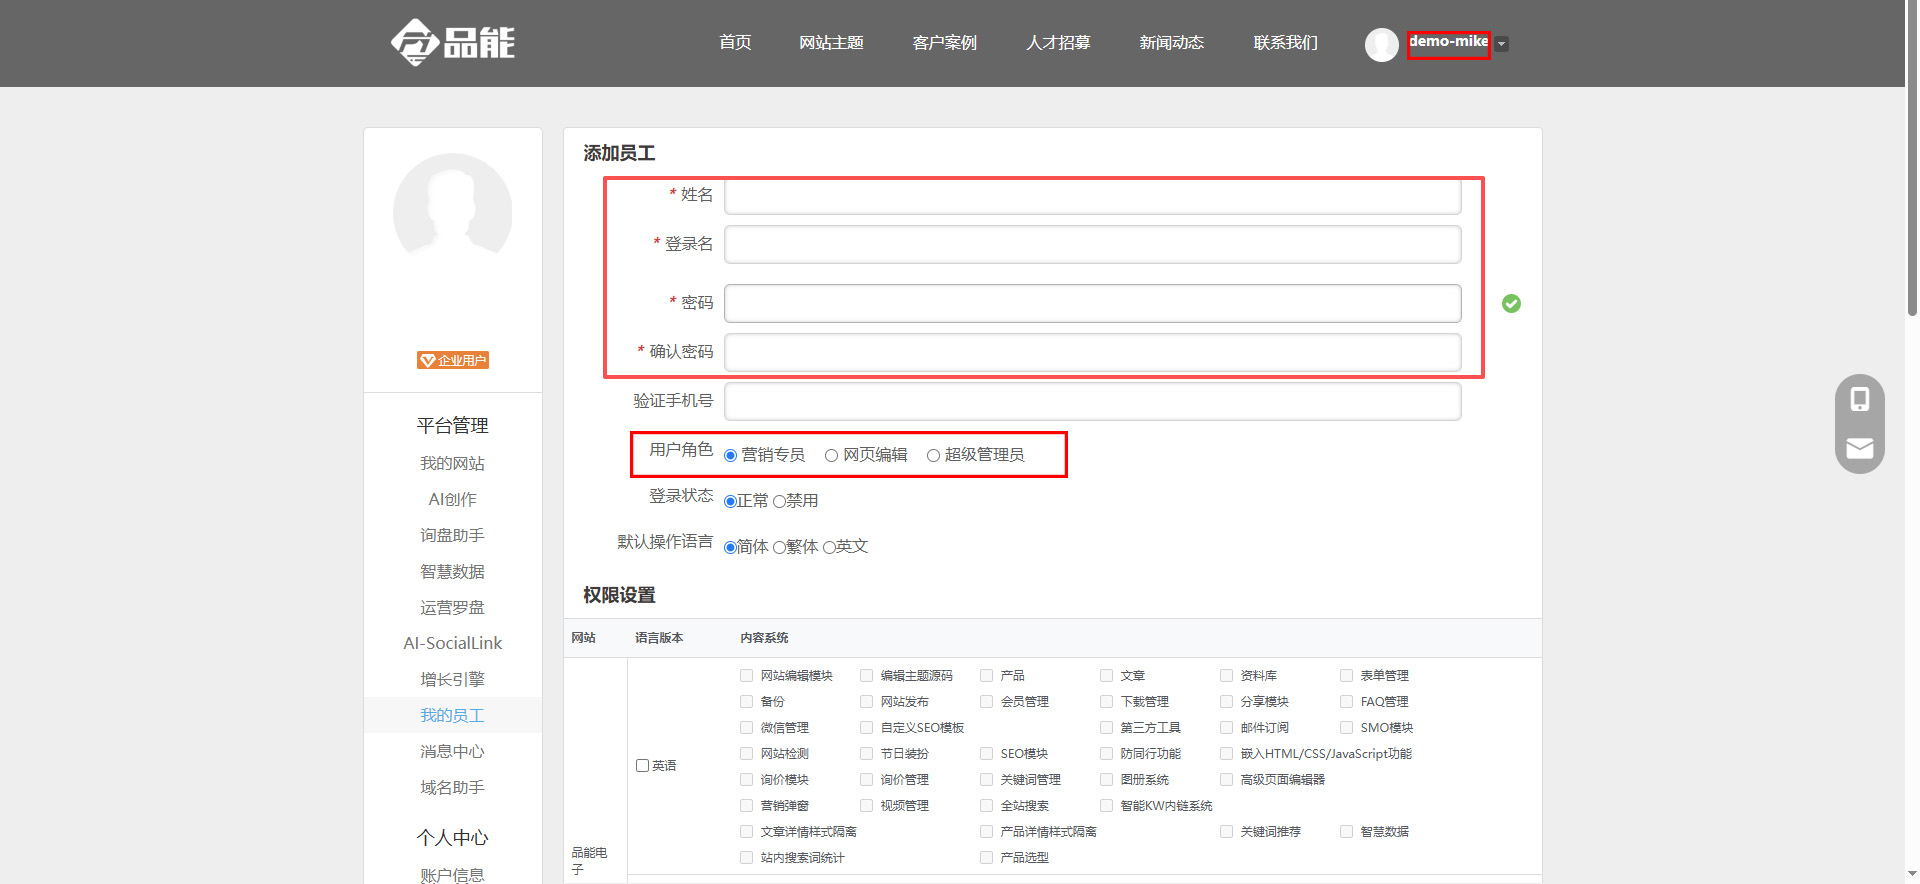
Task: Check the 智慧数据 permission checkbox
Action: pyautogui.click(x=1346, y=831)
